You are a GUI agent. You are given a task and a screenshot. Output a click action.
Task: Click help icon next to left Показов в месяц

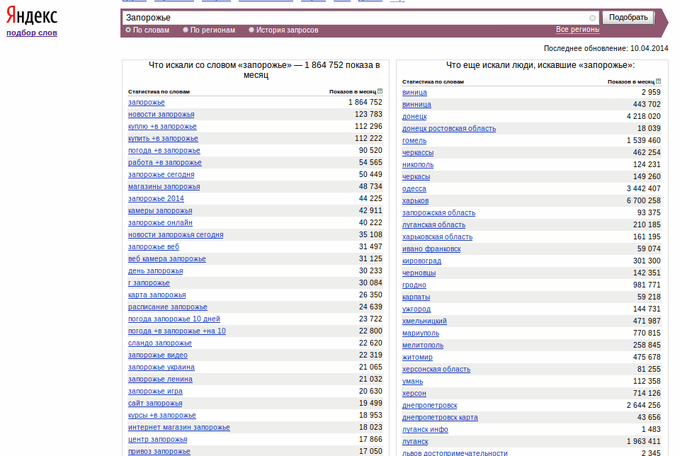(x=380, y=91)
